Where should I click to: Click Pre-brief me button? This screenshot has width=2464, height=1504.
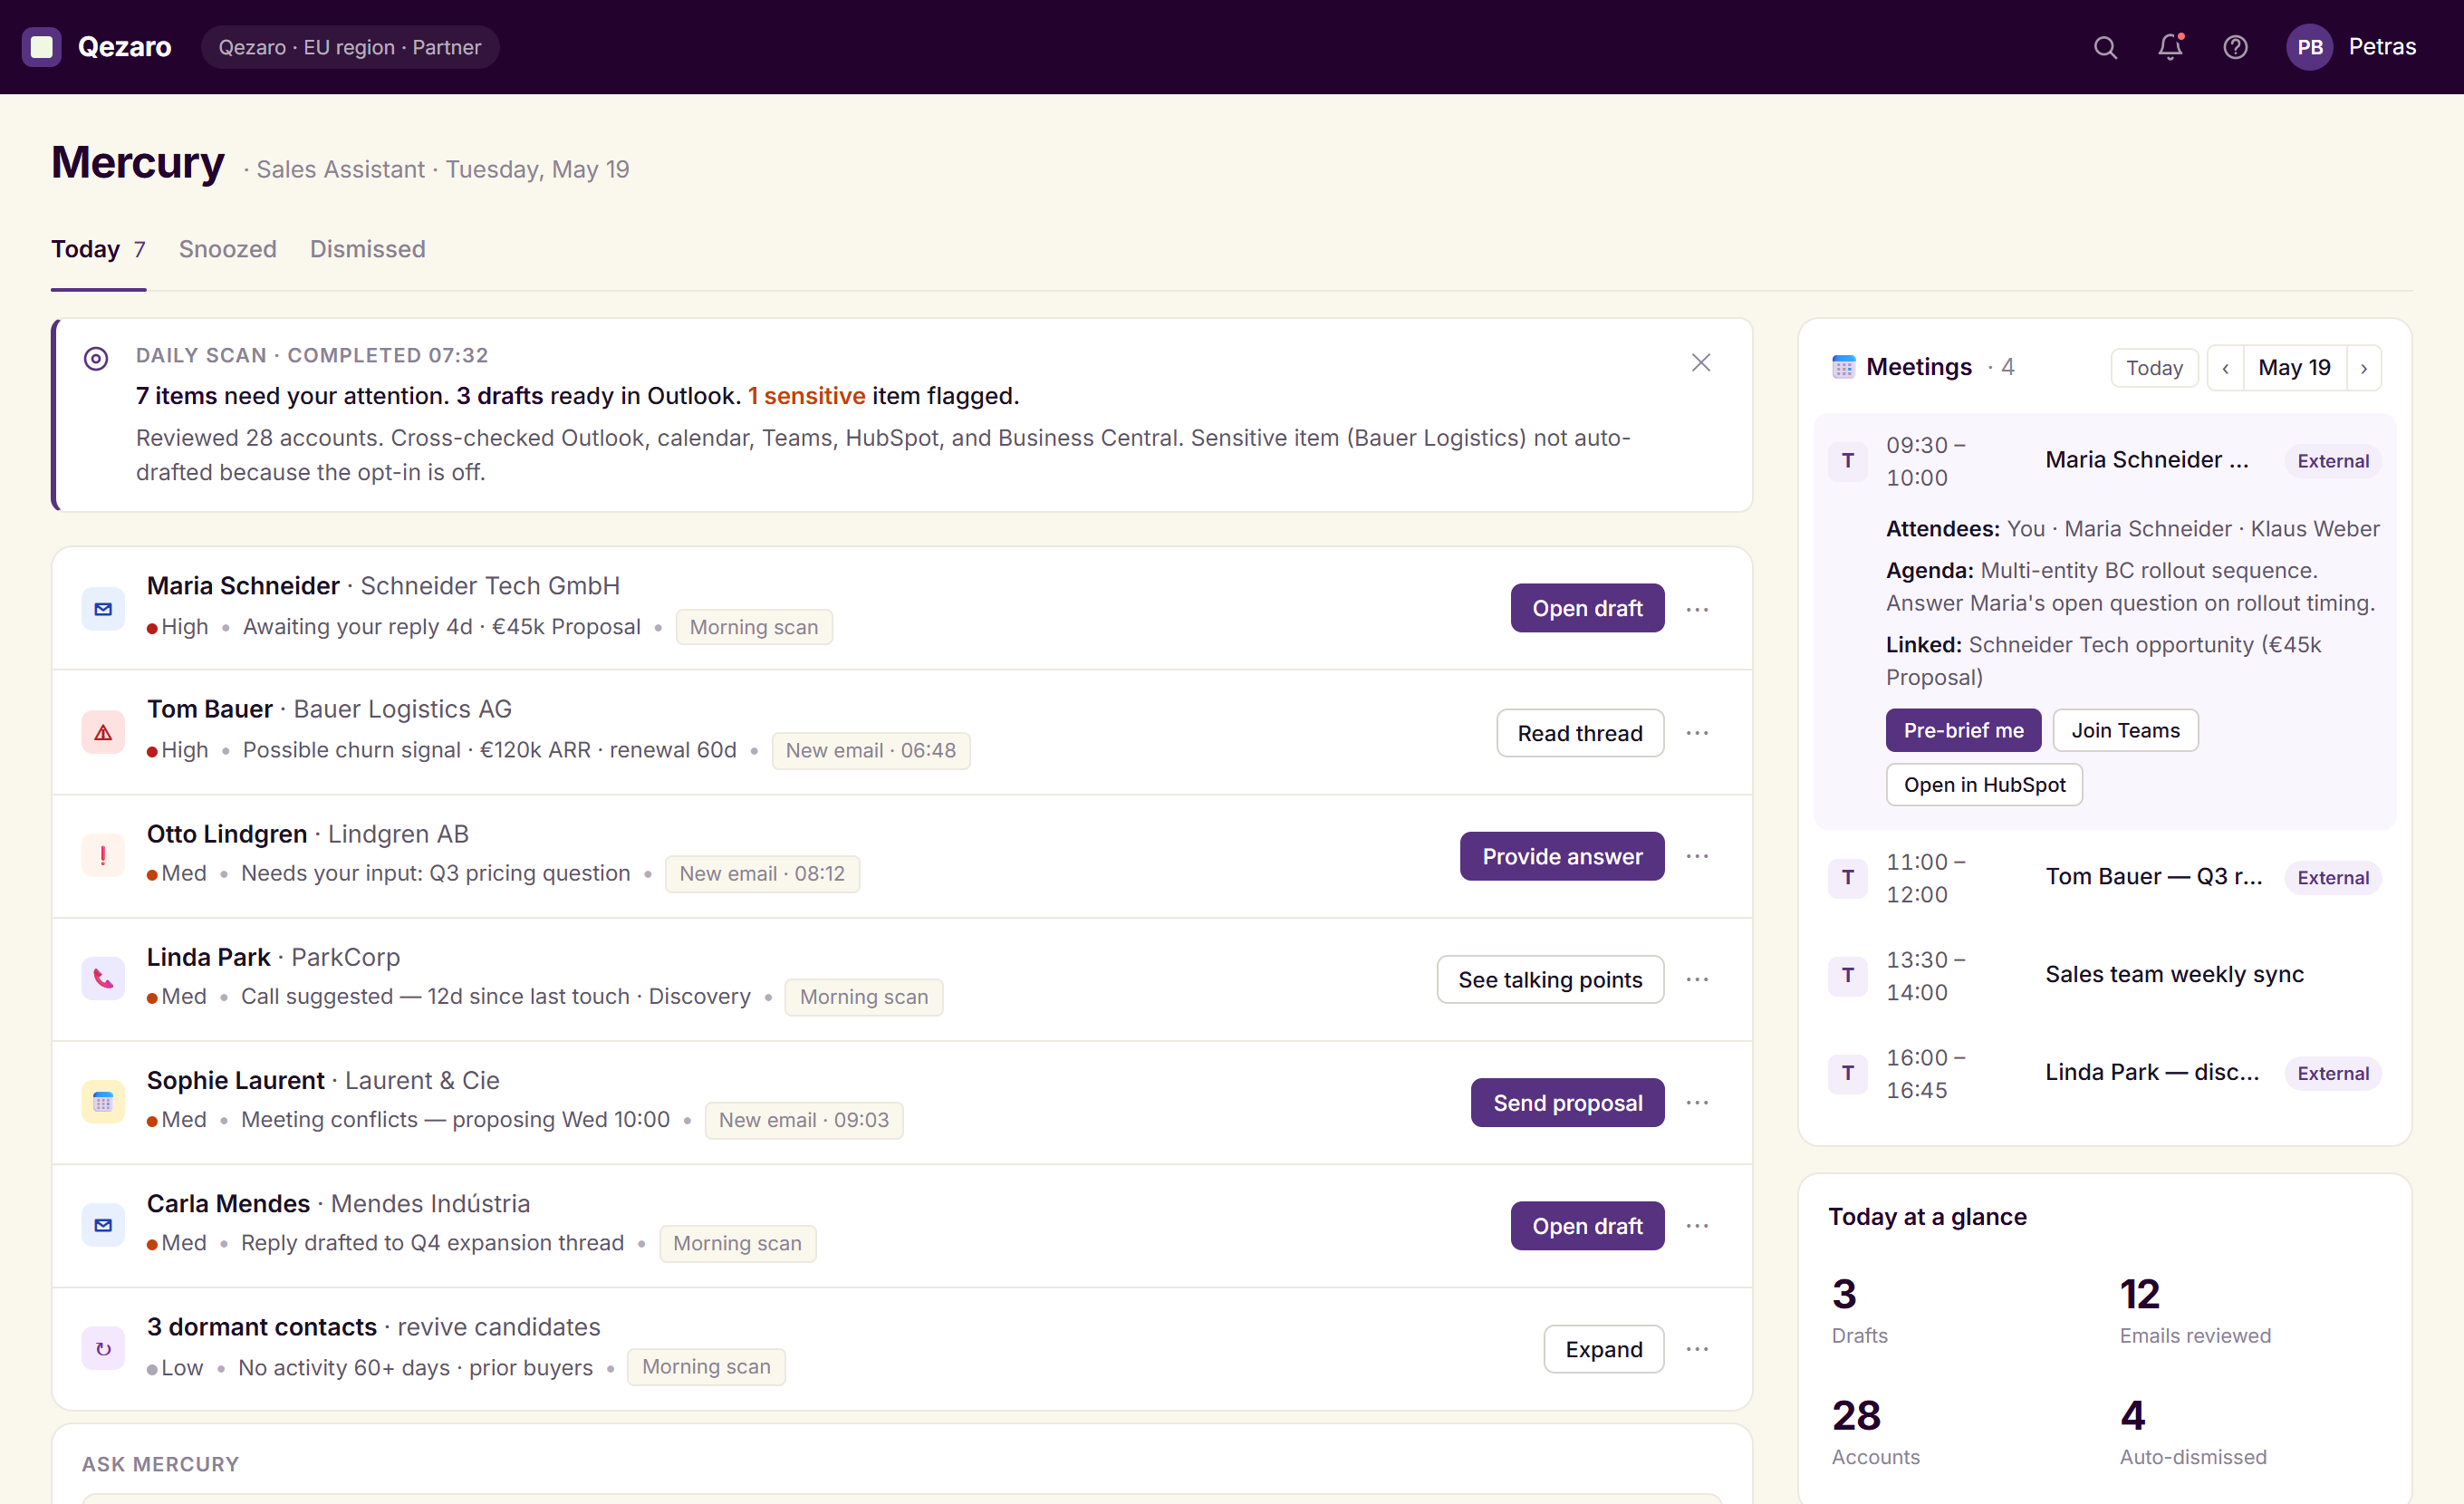coord(1963,730)
